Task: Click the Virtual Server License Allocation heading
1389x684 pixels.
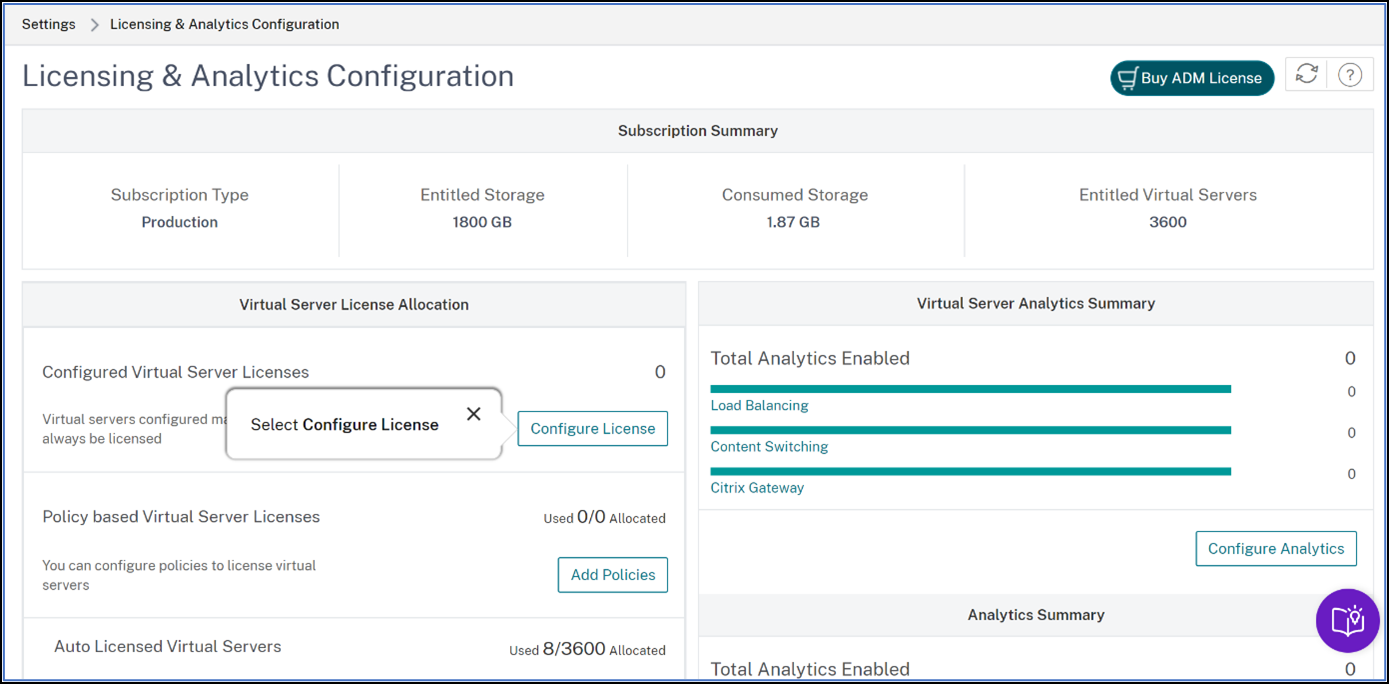Action: [x=354, y=304]
